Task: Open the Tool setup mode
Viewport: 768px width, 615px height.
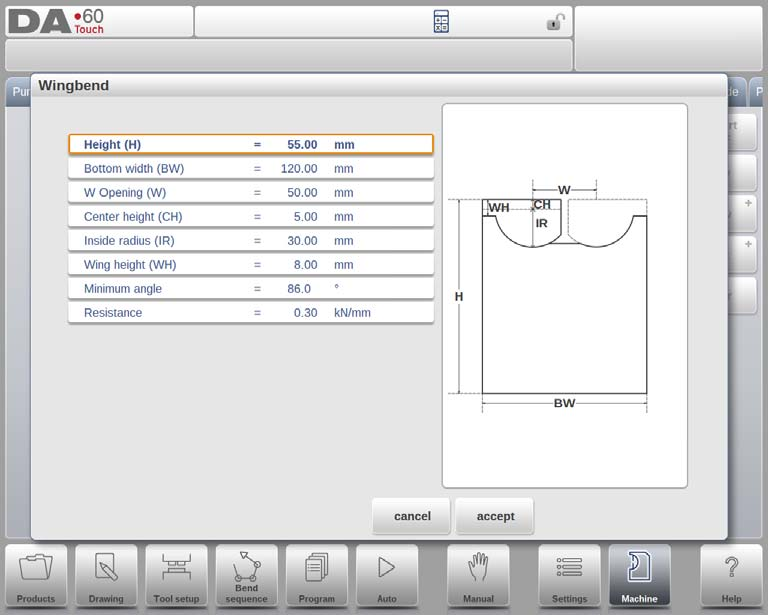Action: (x=176, y=576)
